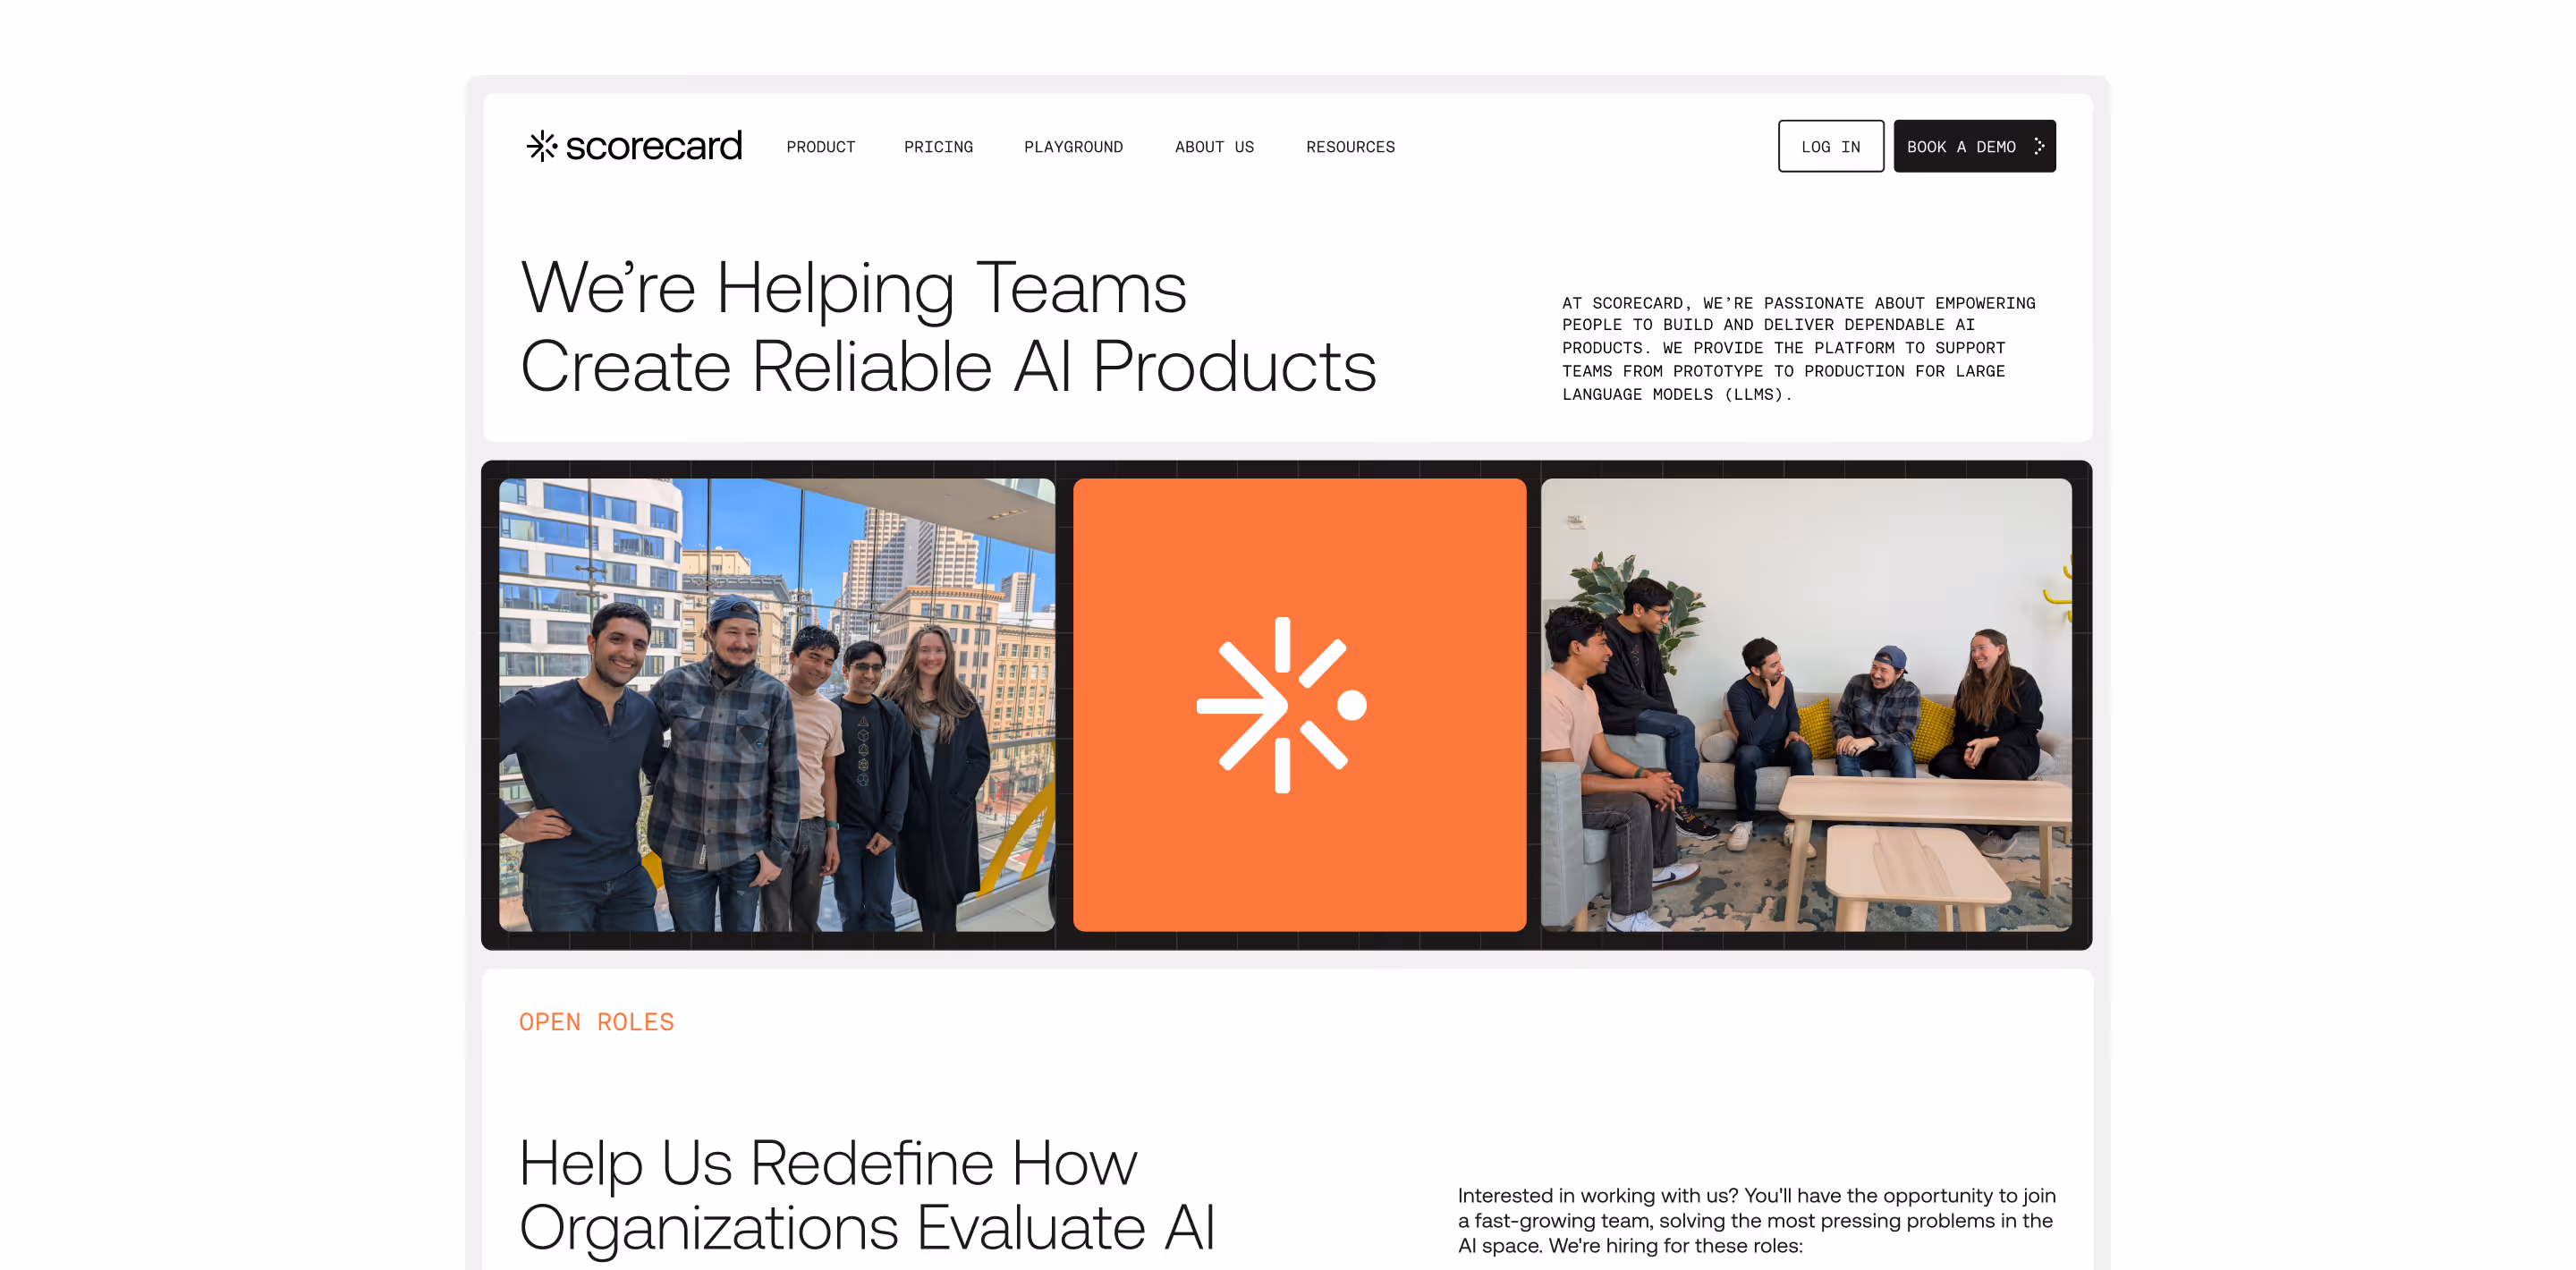This screenshot has width=2576, height=1270.
Task: Go to the Pricing page
Action: pyautogui.click(x=937, y=147)
